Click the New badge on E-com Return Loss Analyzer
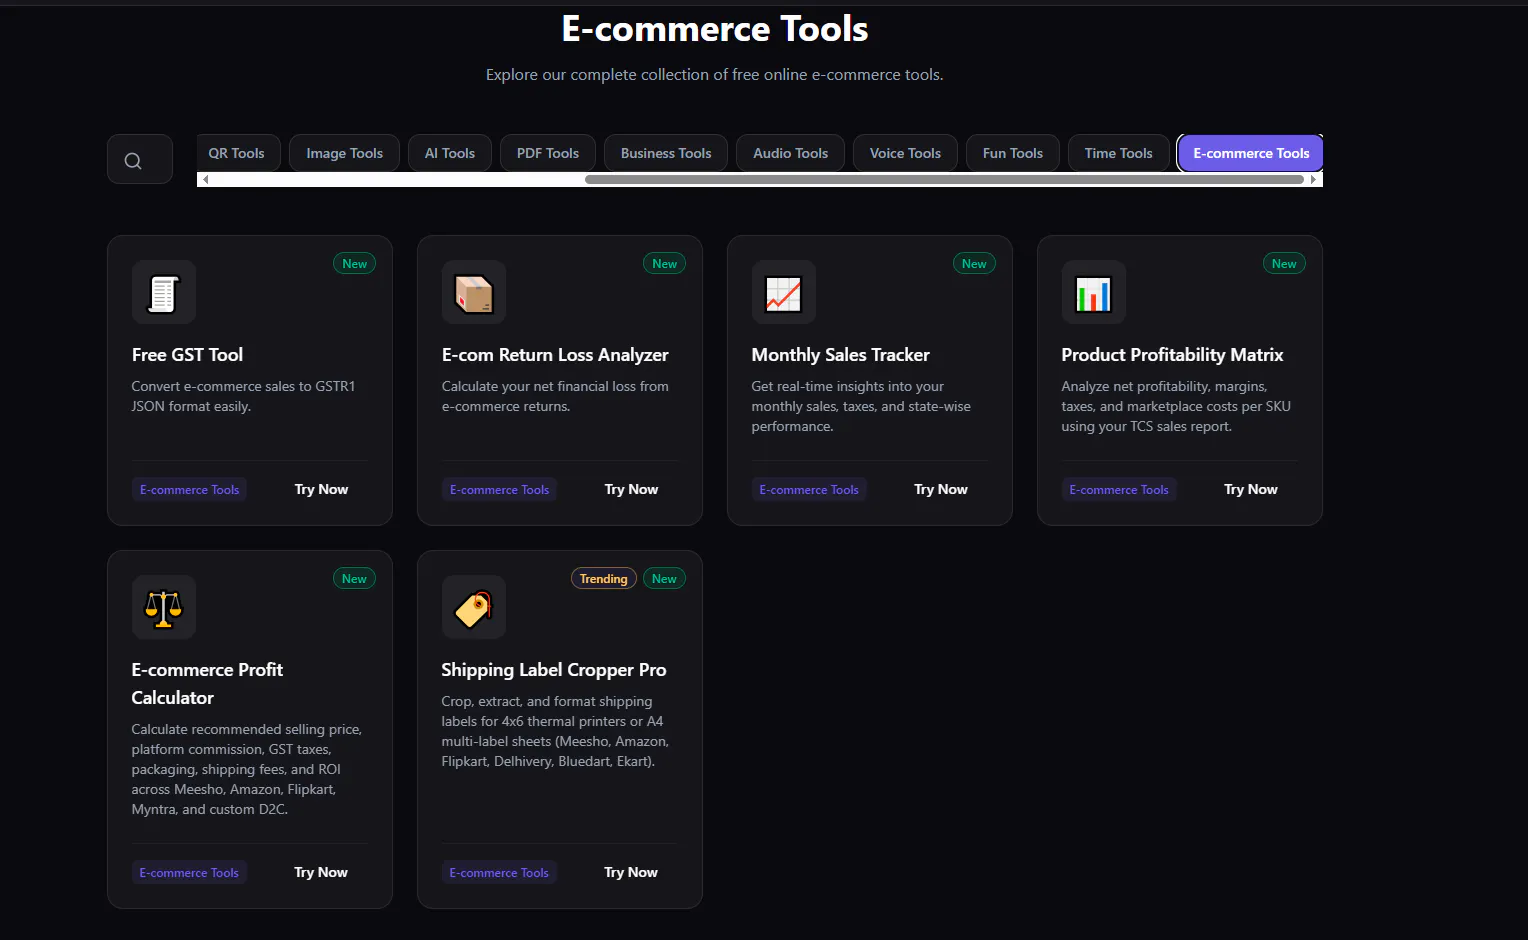 pos(665,264)
